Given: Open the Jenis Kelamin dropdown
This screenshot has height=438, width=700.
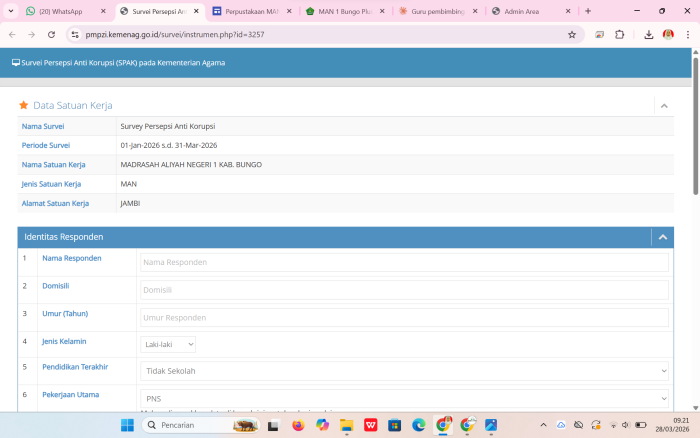Looking at the screenshot, I should 168,344.
